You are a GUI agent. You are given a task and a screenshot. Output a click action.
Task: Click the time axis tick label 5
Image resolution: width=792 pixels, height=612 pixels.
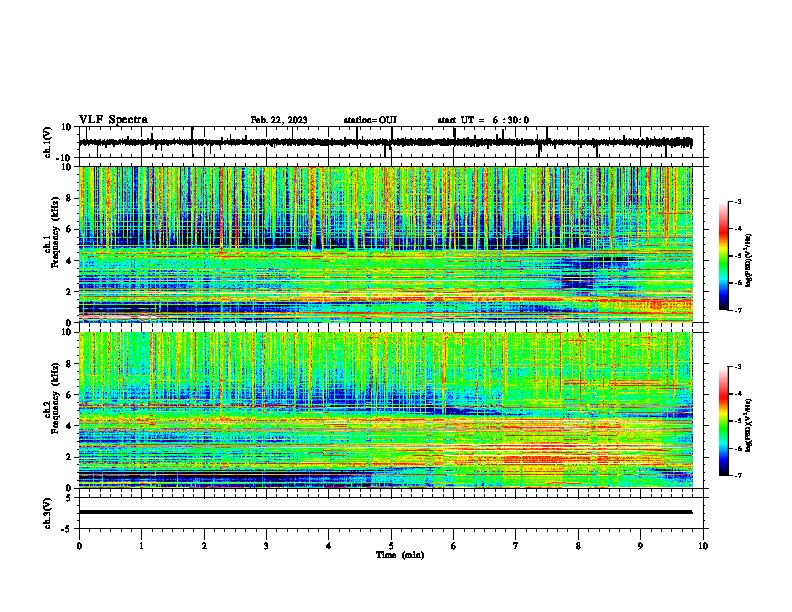[x=391, y=546]
